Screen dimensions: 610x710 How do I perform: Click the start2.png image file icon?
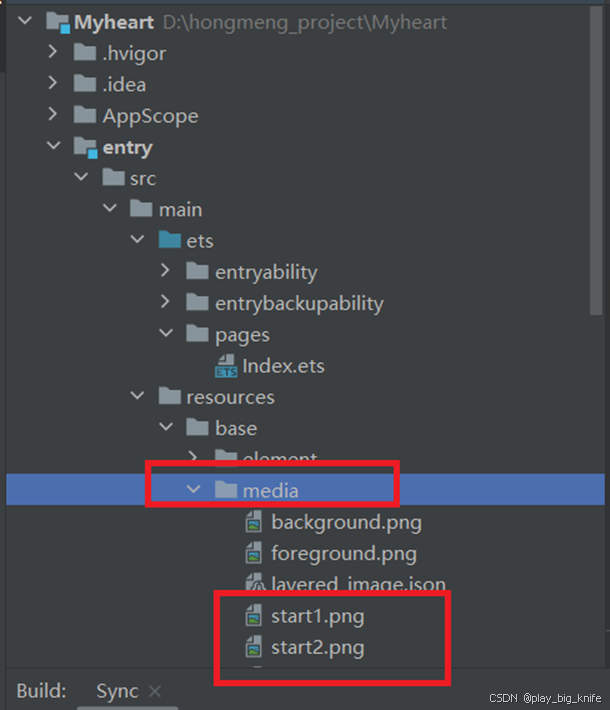[254, 647]
